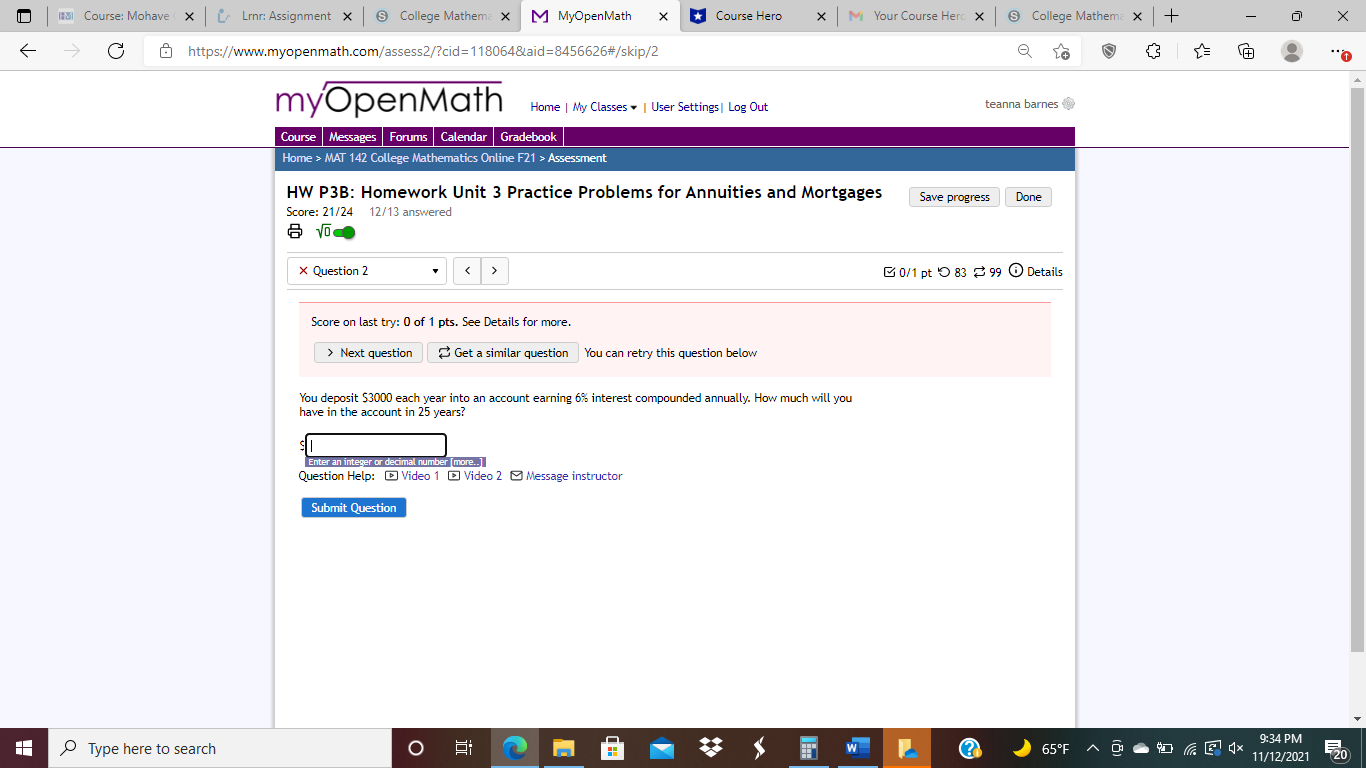The width and height of the screenshot is (1366, 768).
Task: Click the Get a similar question link
Action: (x=502, y=352)
